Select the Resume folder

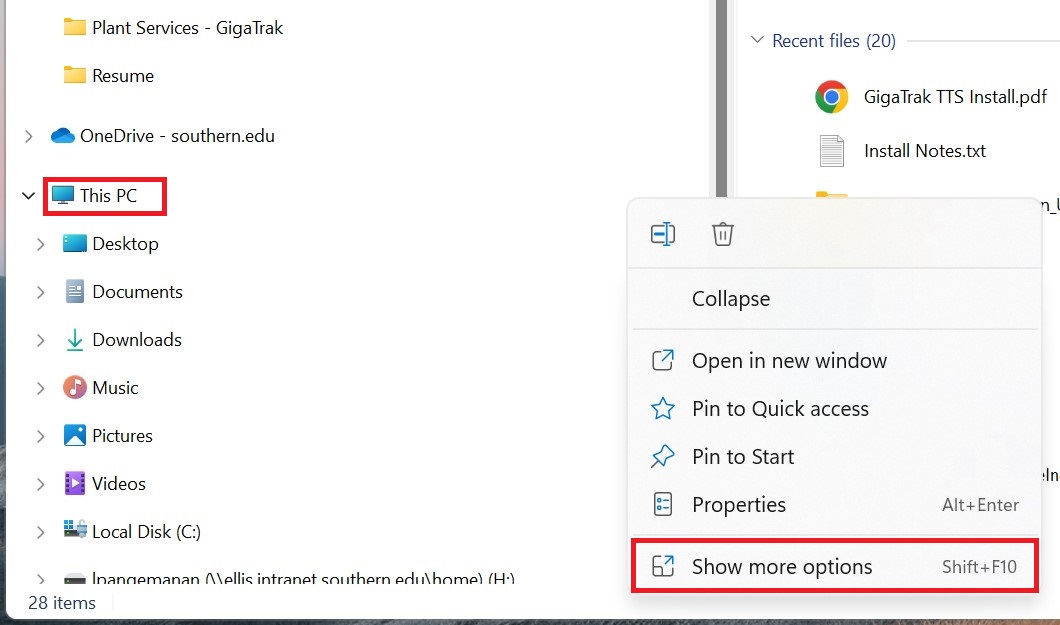pos(122,76)
